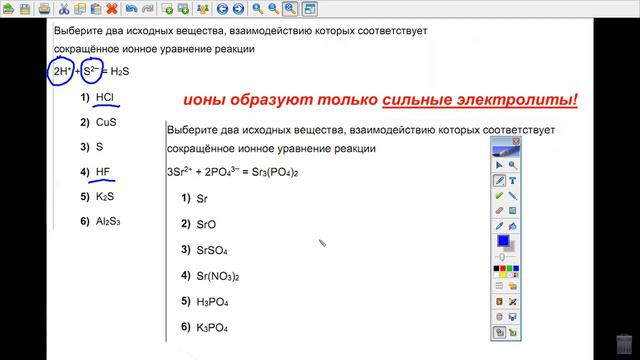Viewport: 640px width, 360px height.
Task: Click the open file icon in toolbar
Action: (8, 9)
